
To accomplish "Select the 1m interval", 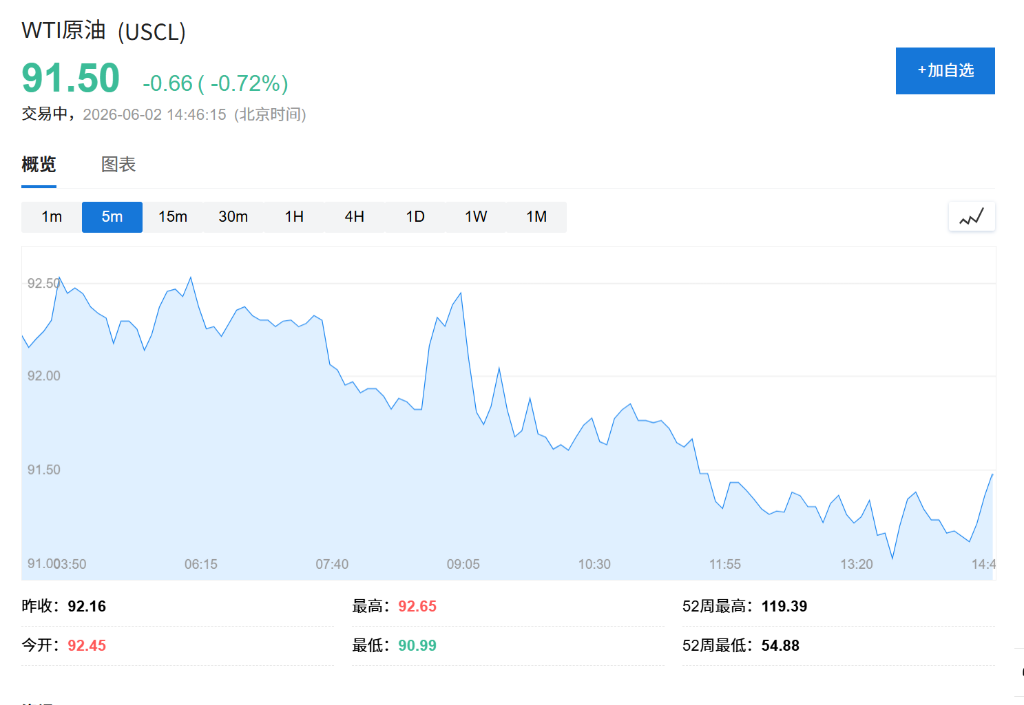I will pos(52,217).
